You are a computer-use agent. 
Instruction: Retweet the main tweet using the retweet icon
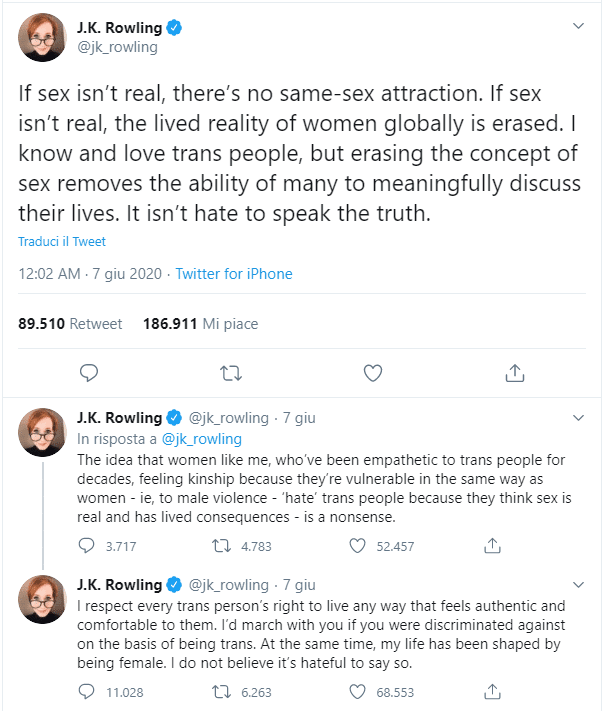click(230, 373)
